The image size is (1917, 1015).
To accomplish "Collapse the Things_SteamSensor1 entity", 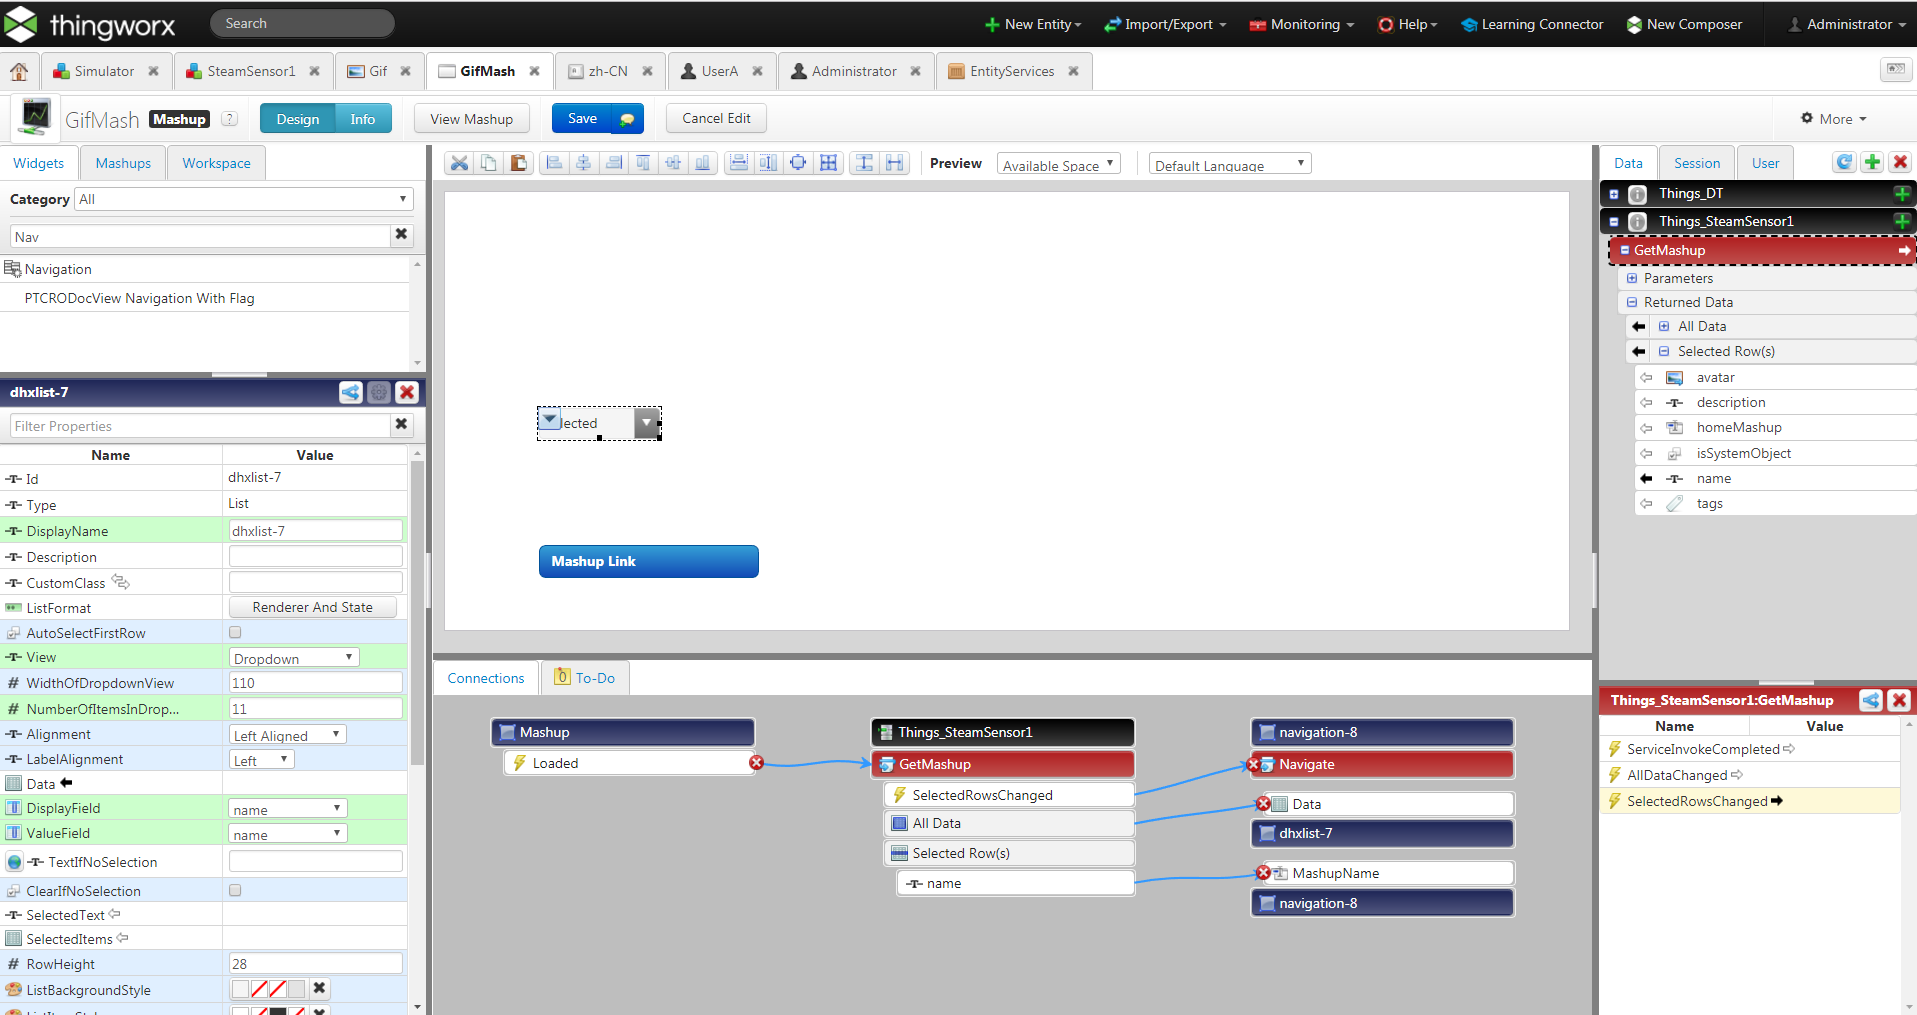I will (1614, 221).
